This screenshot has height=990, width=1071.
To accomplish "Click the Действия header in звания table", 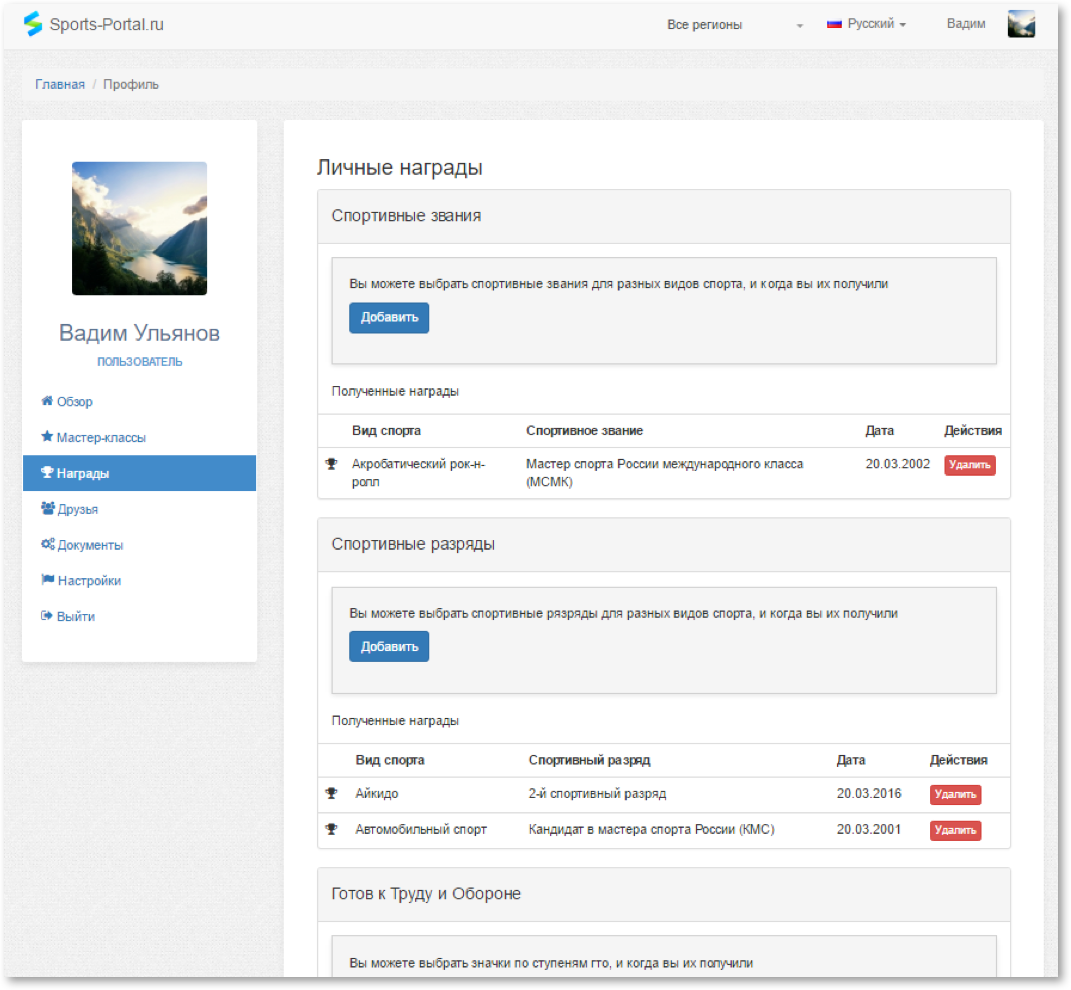I will tap(973, 430).
